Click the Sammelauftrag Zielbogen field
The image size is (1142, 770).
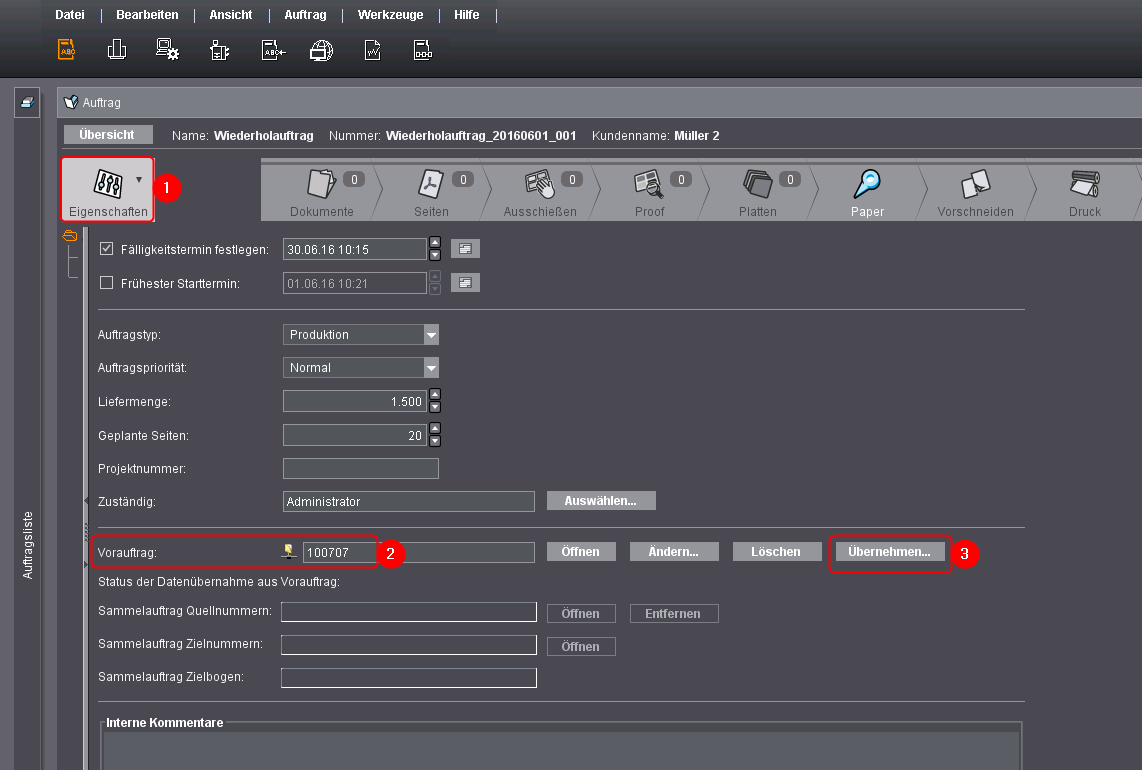(x=409, y=677)
